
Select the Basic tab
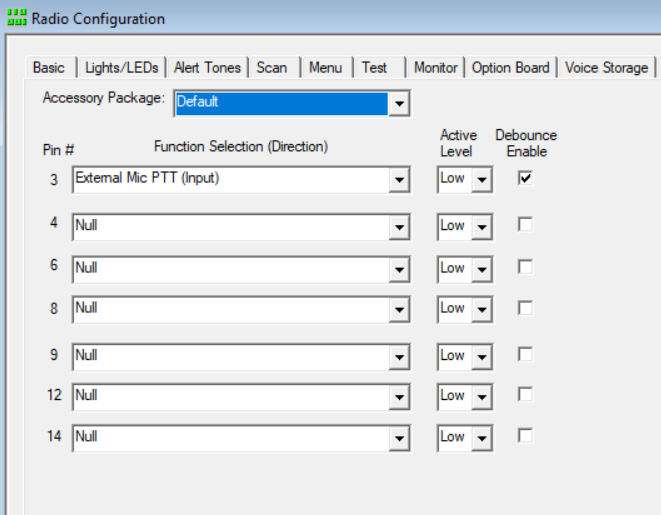pos(48,68)
